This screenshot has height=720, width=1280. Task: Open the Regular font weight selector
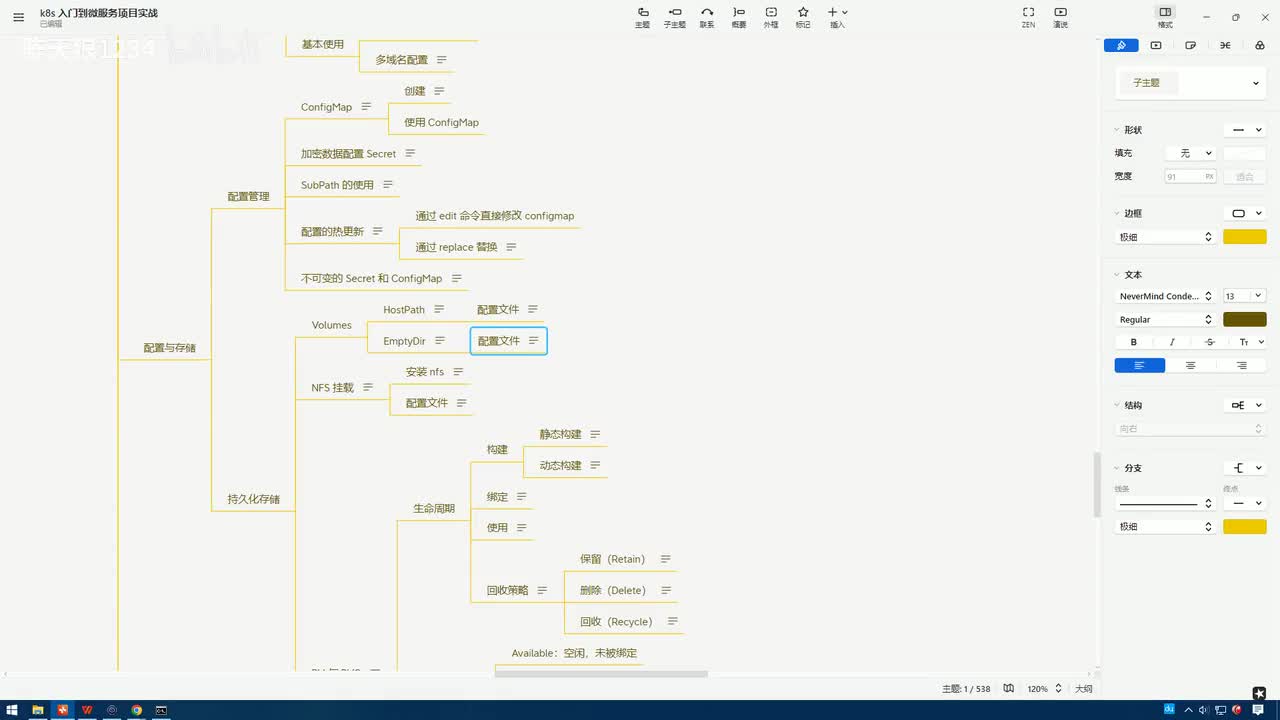point(1165,319)
